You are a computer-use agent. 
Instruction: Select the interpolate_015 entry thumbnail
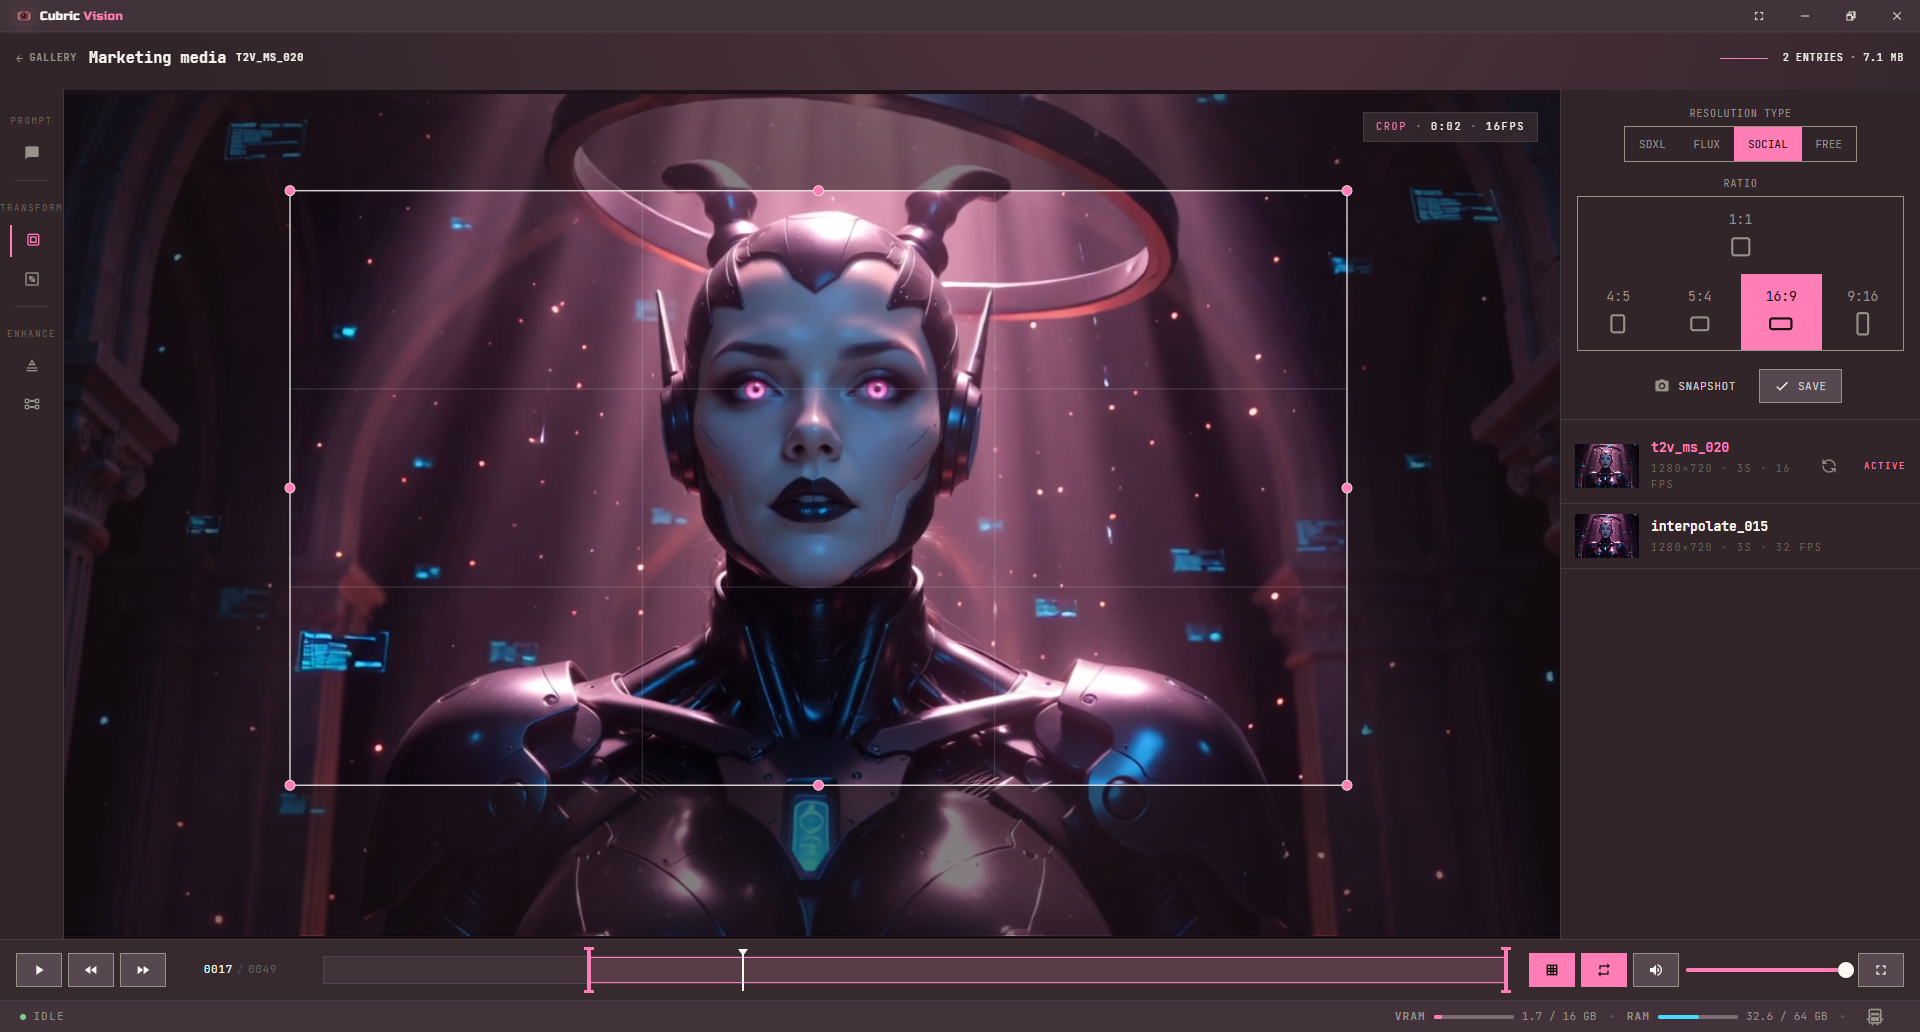[1607, 536]
